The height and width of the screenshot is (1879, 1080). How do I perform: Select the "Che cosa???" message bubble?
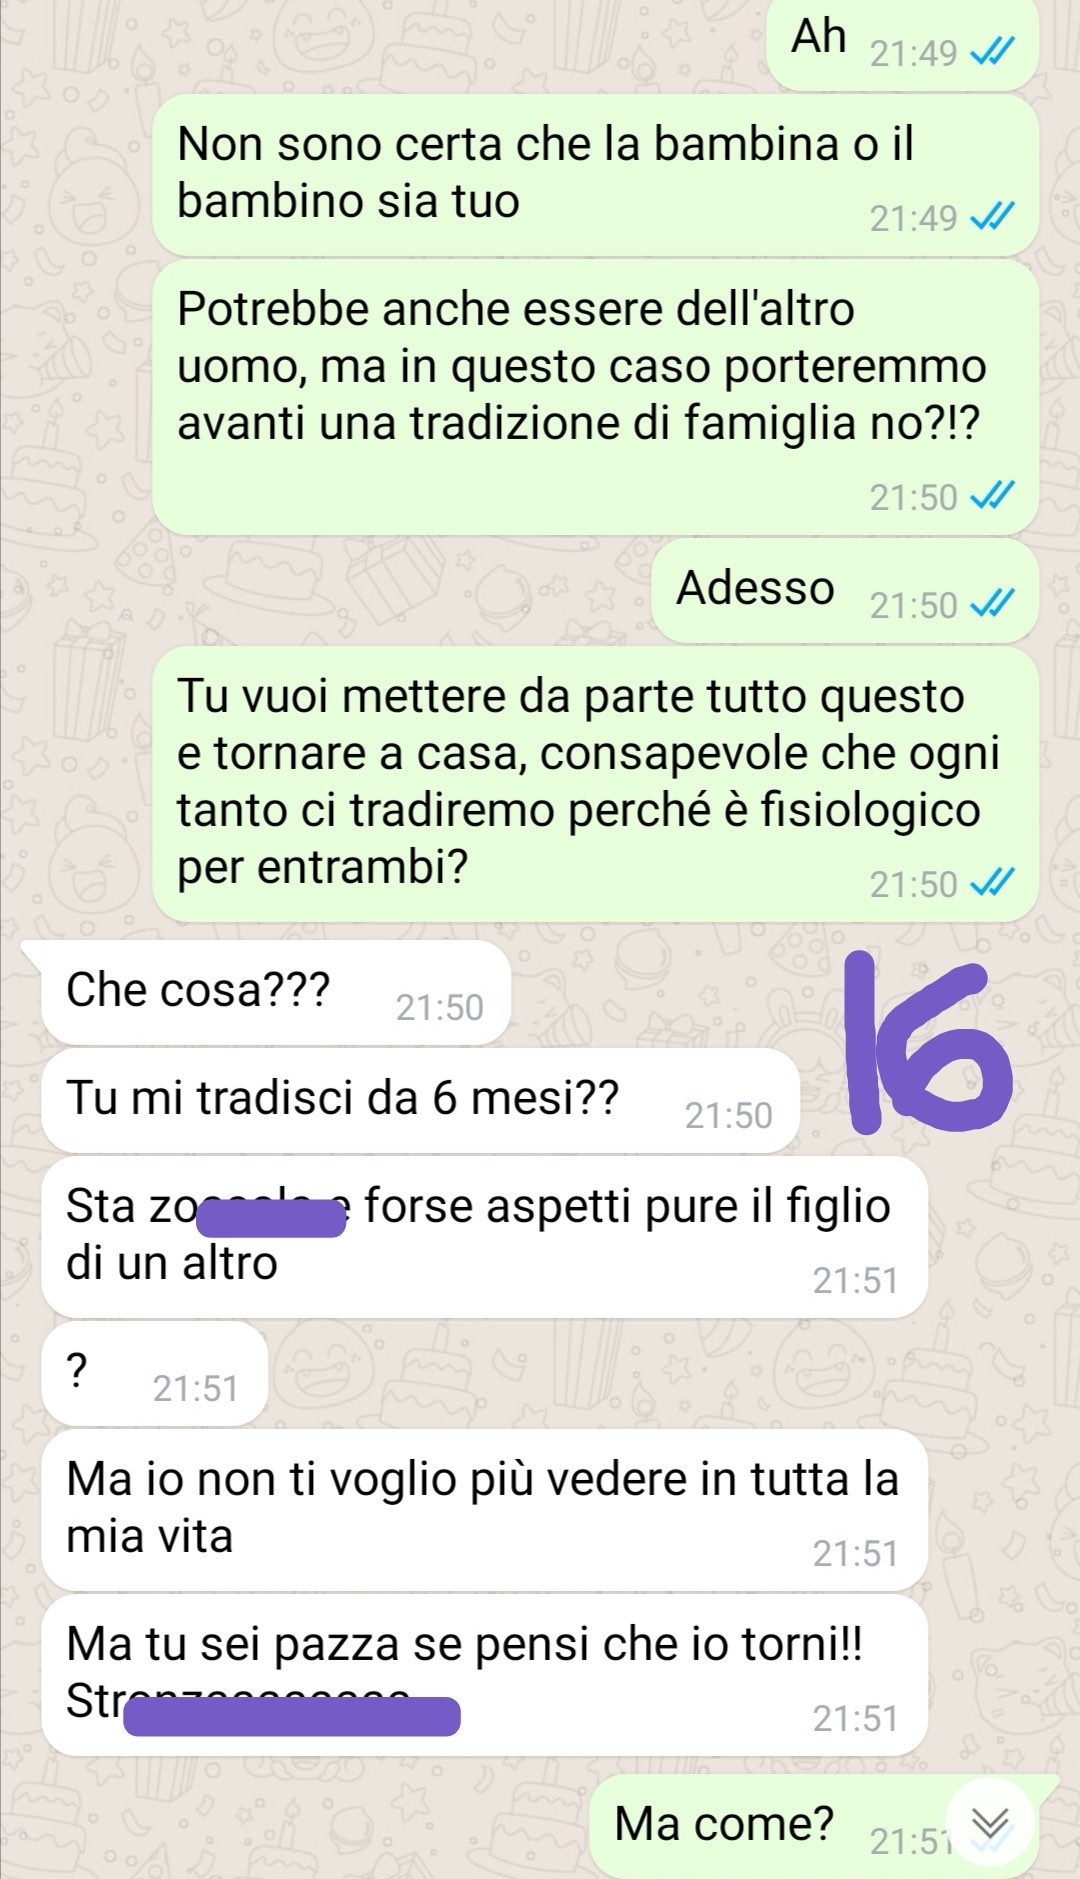pyautogui.click(x=276, y=992)
